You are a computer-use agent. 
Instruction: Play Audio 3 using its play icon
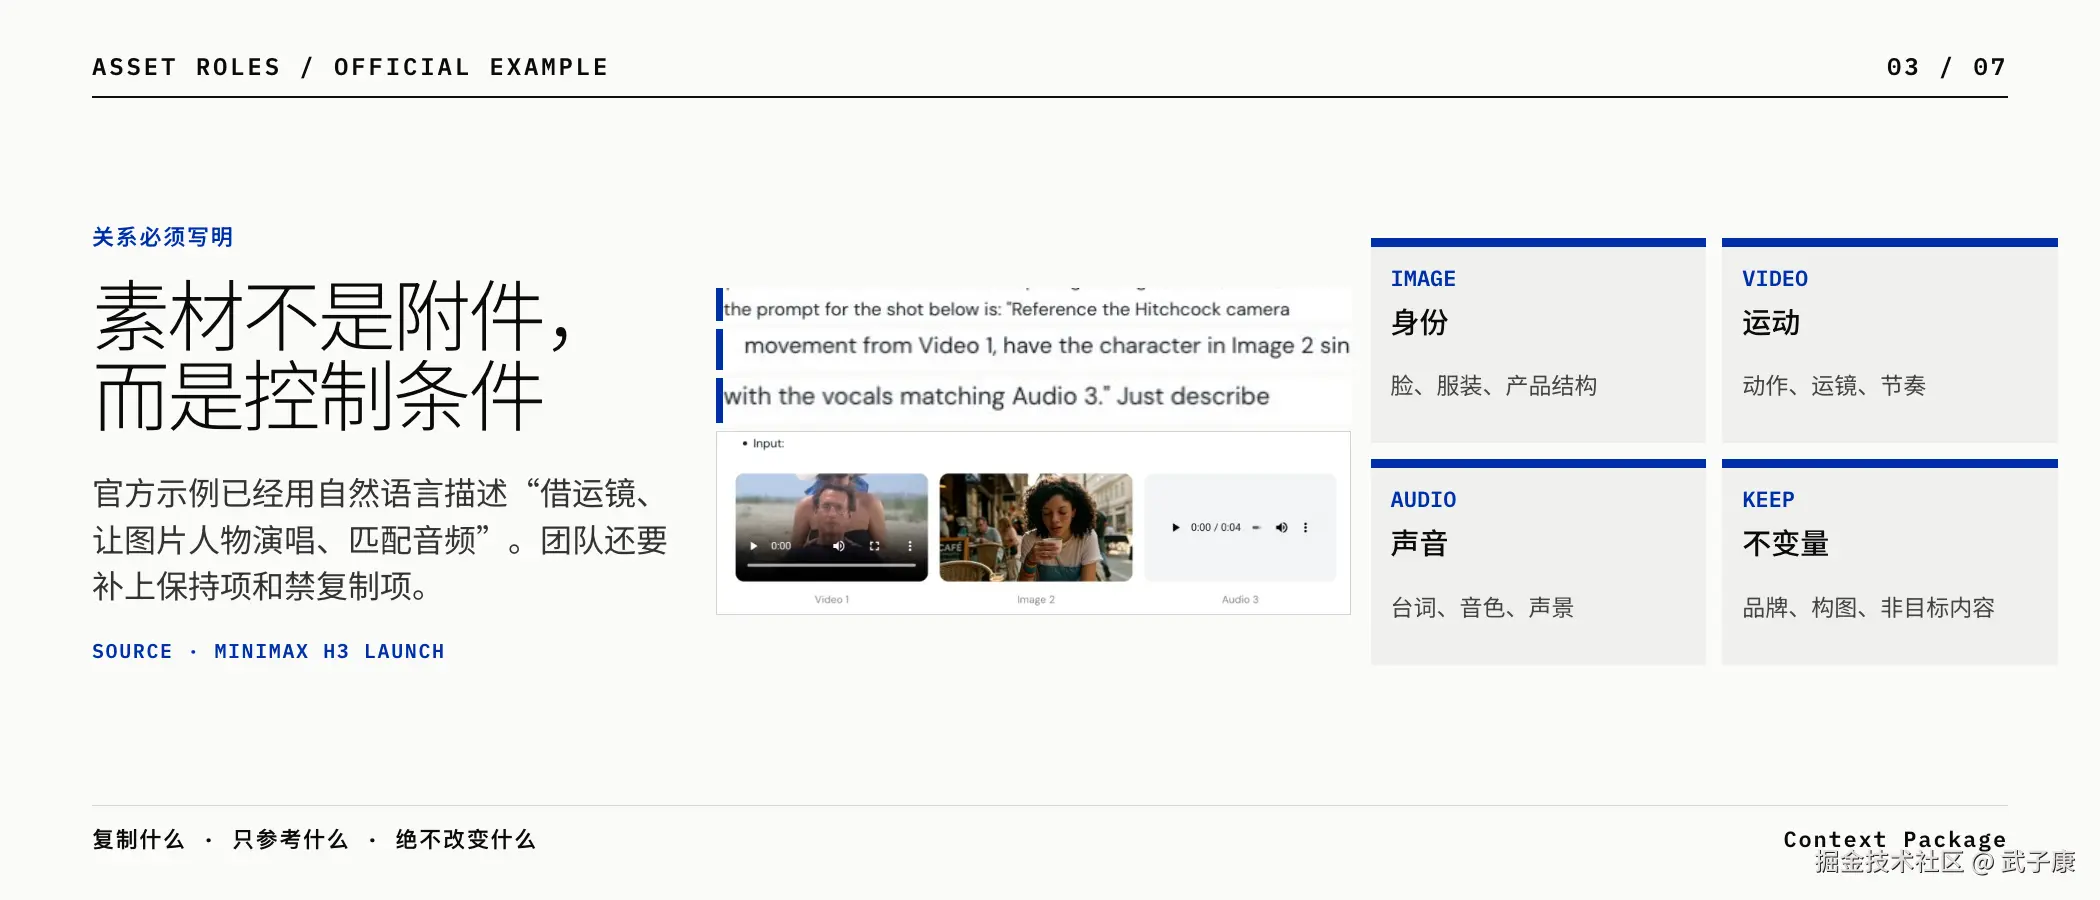1175,527
